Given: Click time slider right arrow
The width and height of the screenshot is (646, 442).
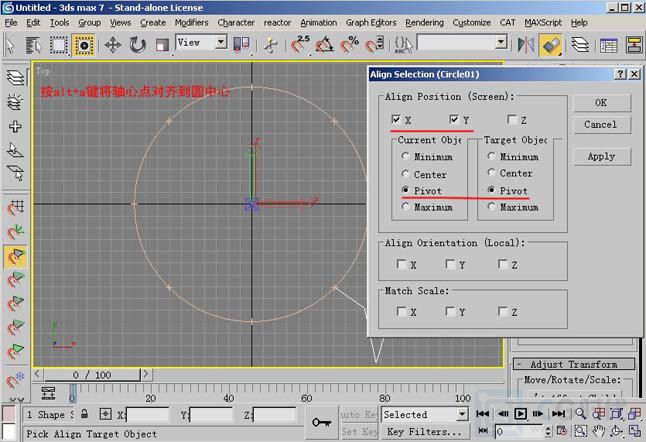Looking at the screenshot, I should [146, 374].
